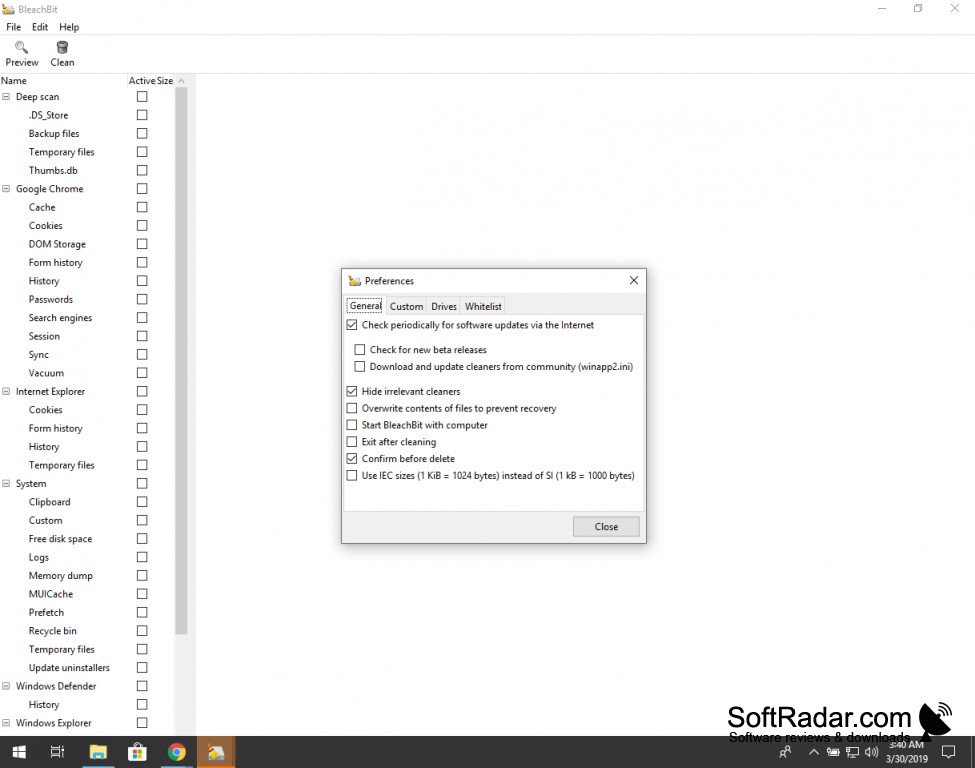Select the Update uninstallers item
Image resolution: width=975 pixels, height=768 pixels.
point(69,668)
